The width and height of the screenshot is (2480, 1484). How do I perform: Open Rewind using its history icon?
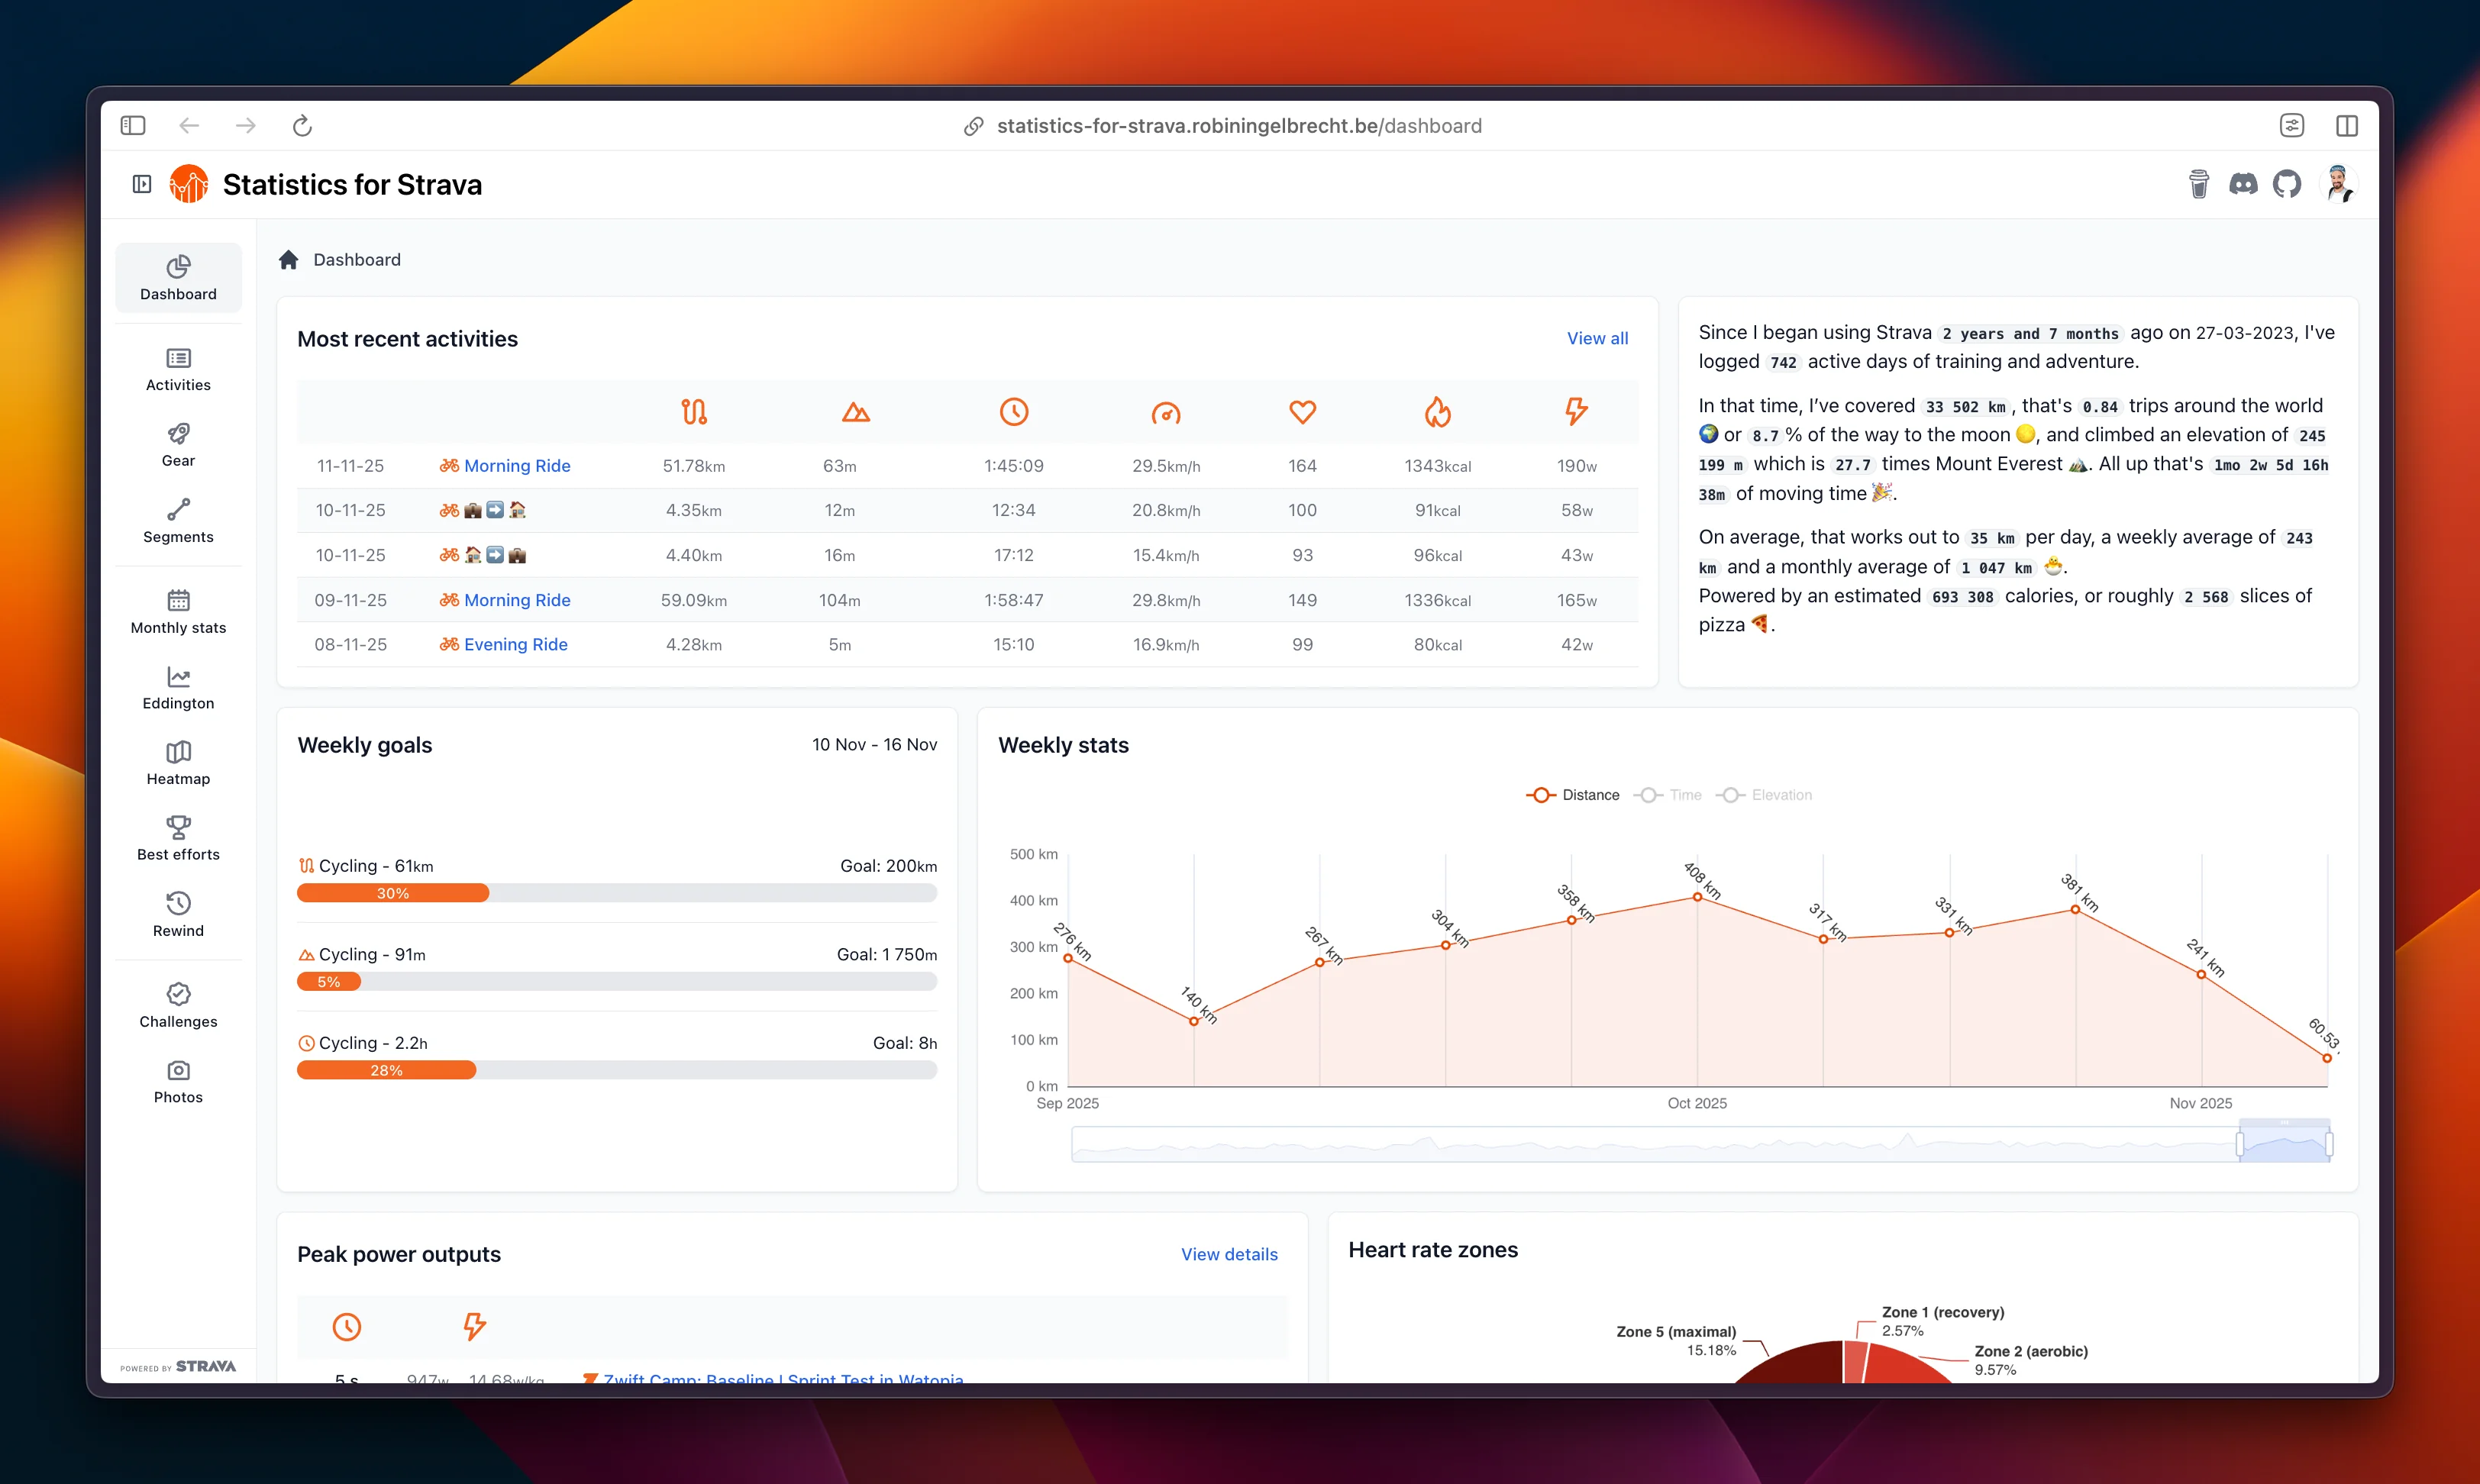[x=178, y=904]
